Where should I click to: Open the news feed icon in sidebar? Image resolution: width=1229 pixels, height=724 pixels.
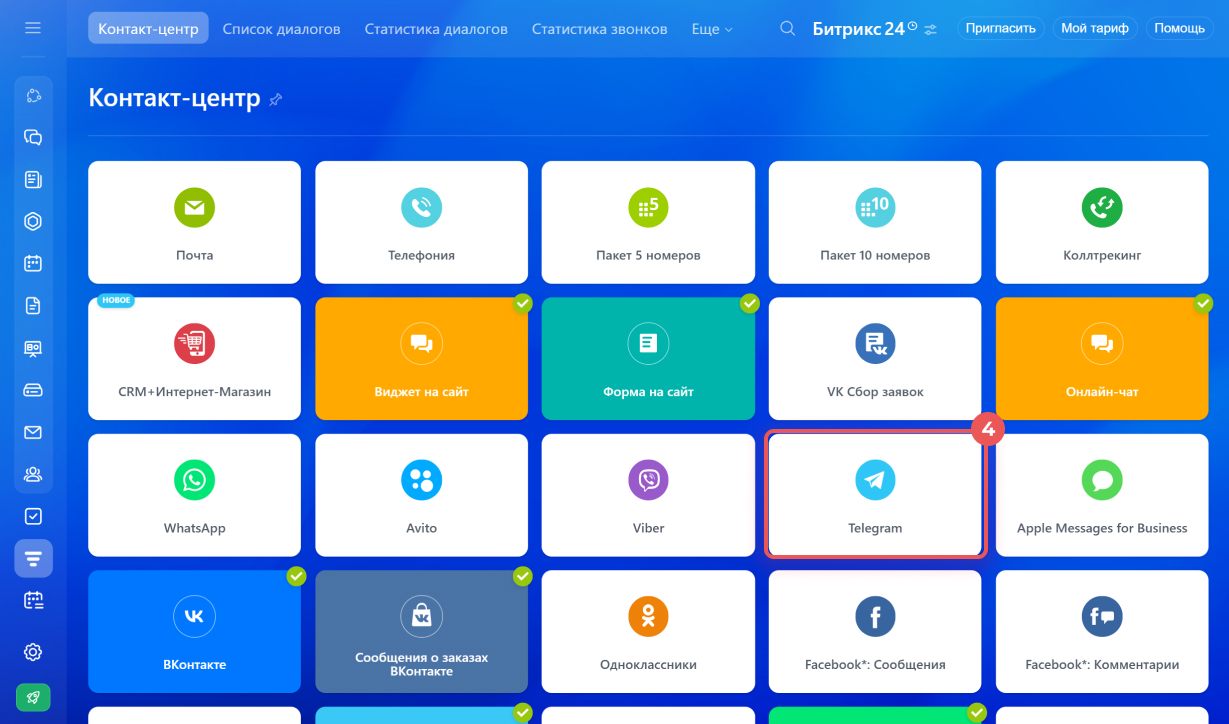pyautogui.click(x=33, y=180)
